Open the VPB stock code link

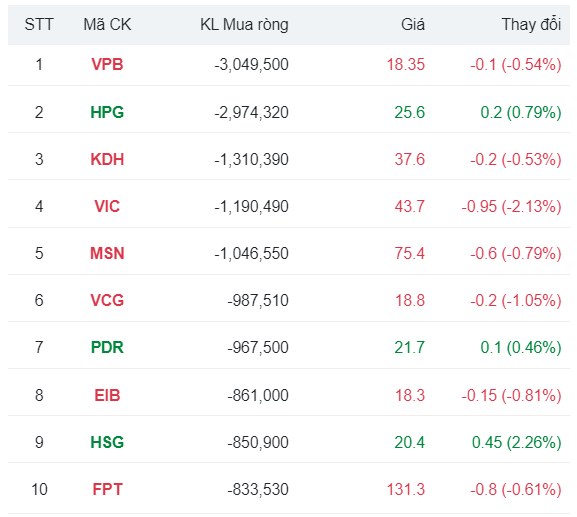pyautogui.click(x=107, y=65)
